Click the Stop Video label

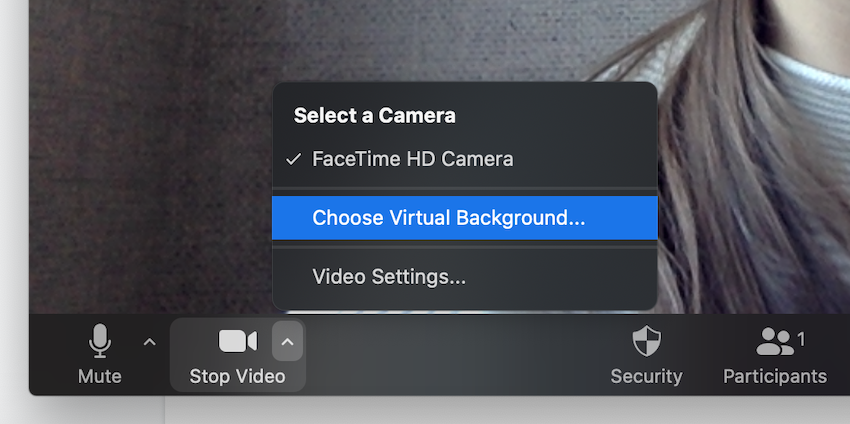coord(237,376)
